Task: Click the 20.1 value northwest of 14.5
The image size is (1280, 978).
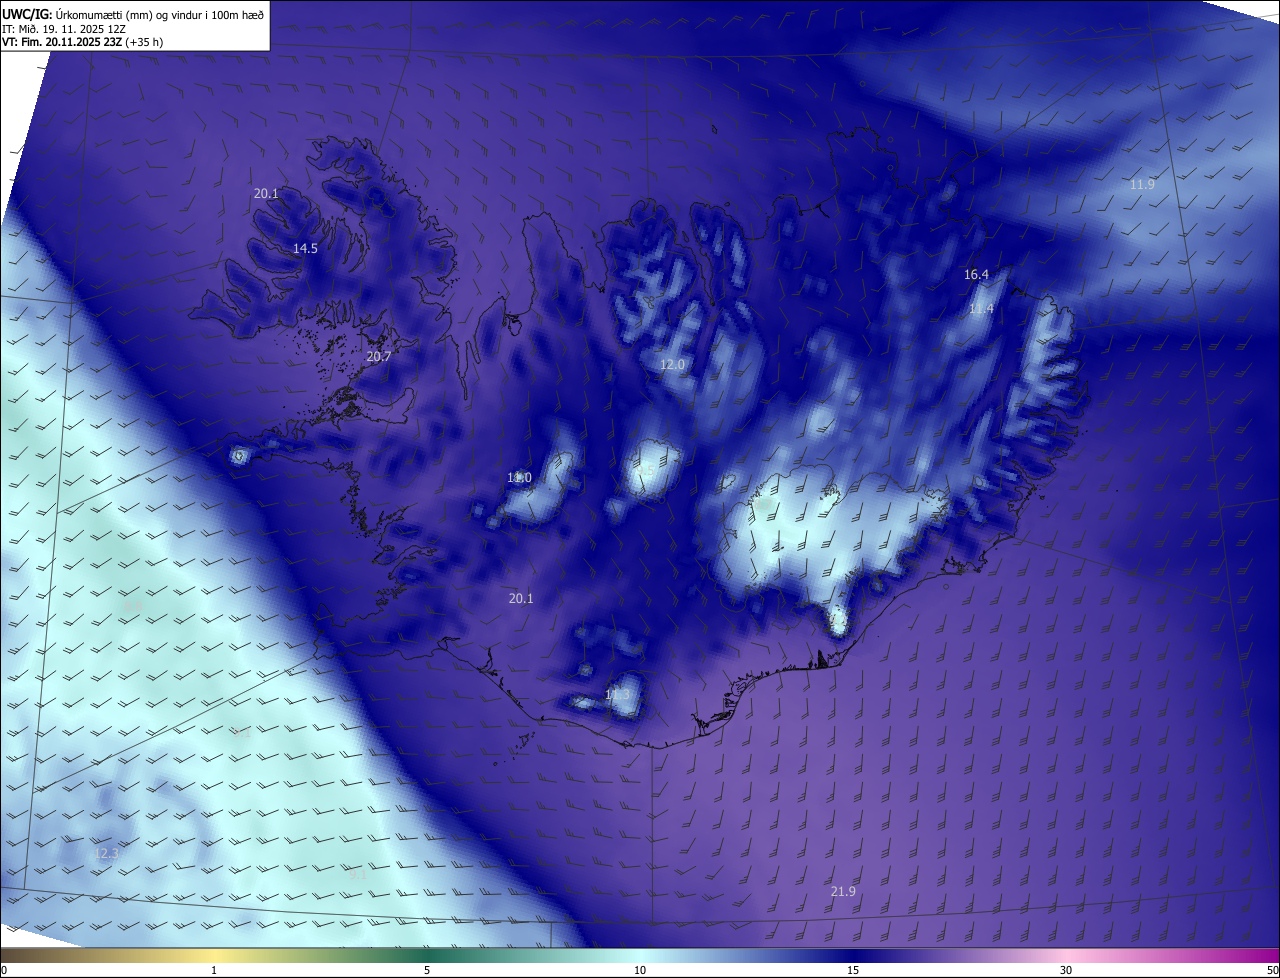Action: click(x=266, y=194)
